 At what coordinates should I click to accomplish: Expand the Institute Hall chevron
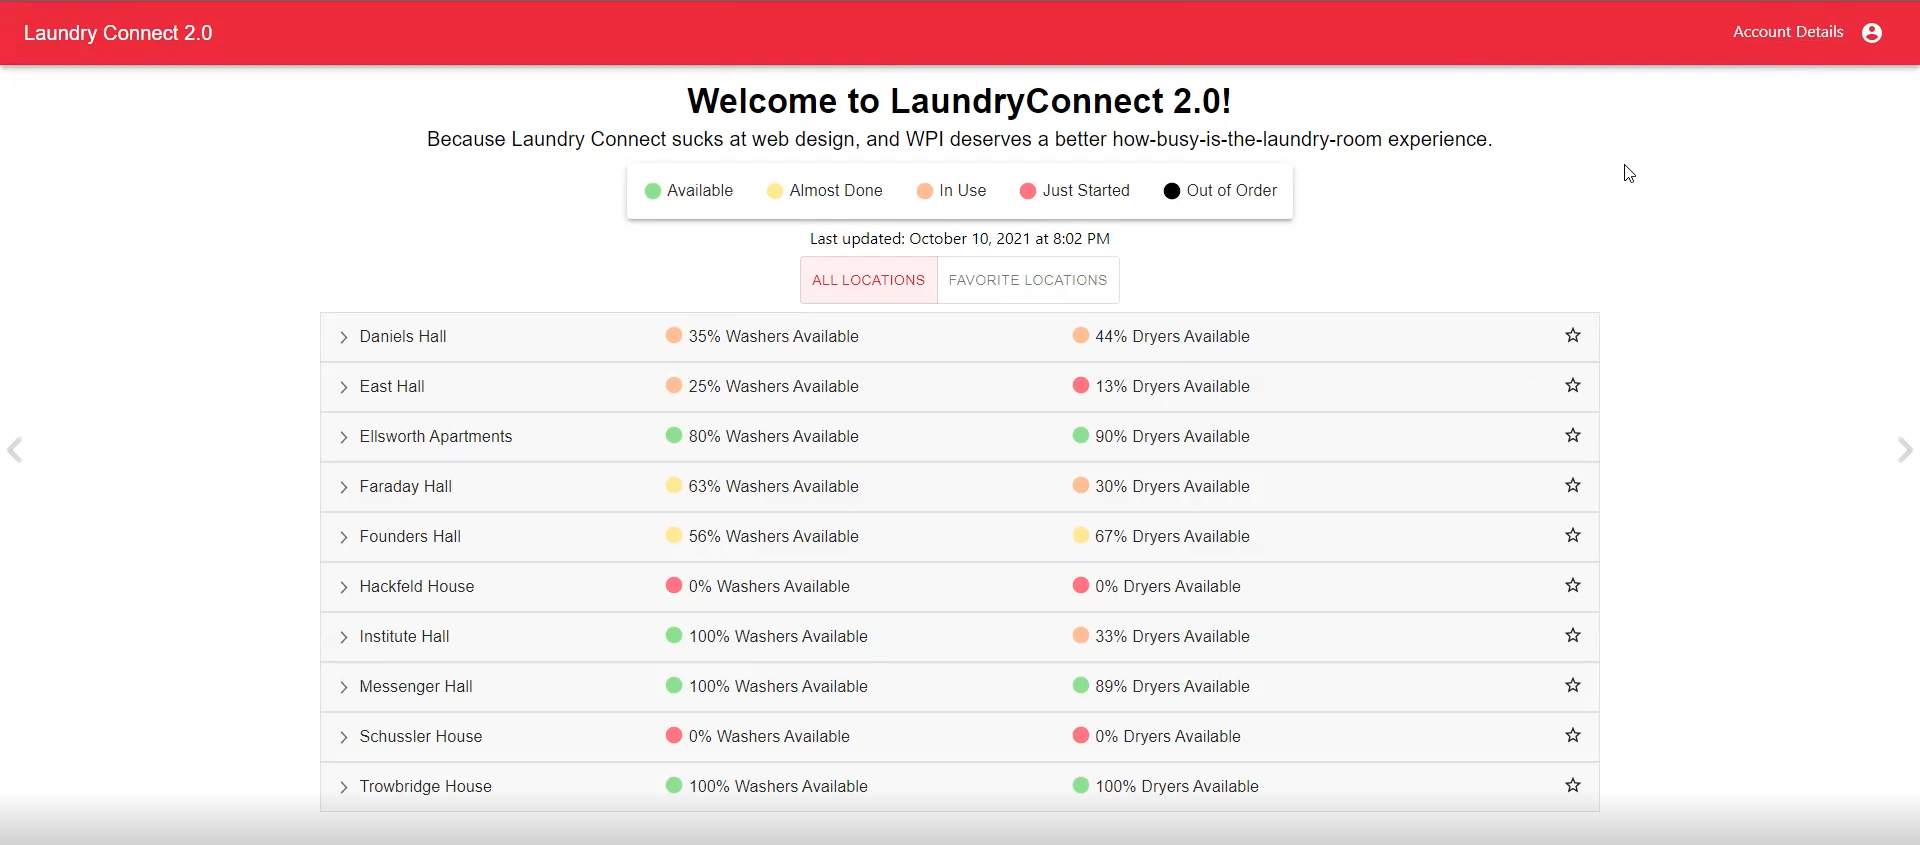coord(343,637)
